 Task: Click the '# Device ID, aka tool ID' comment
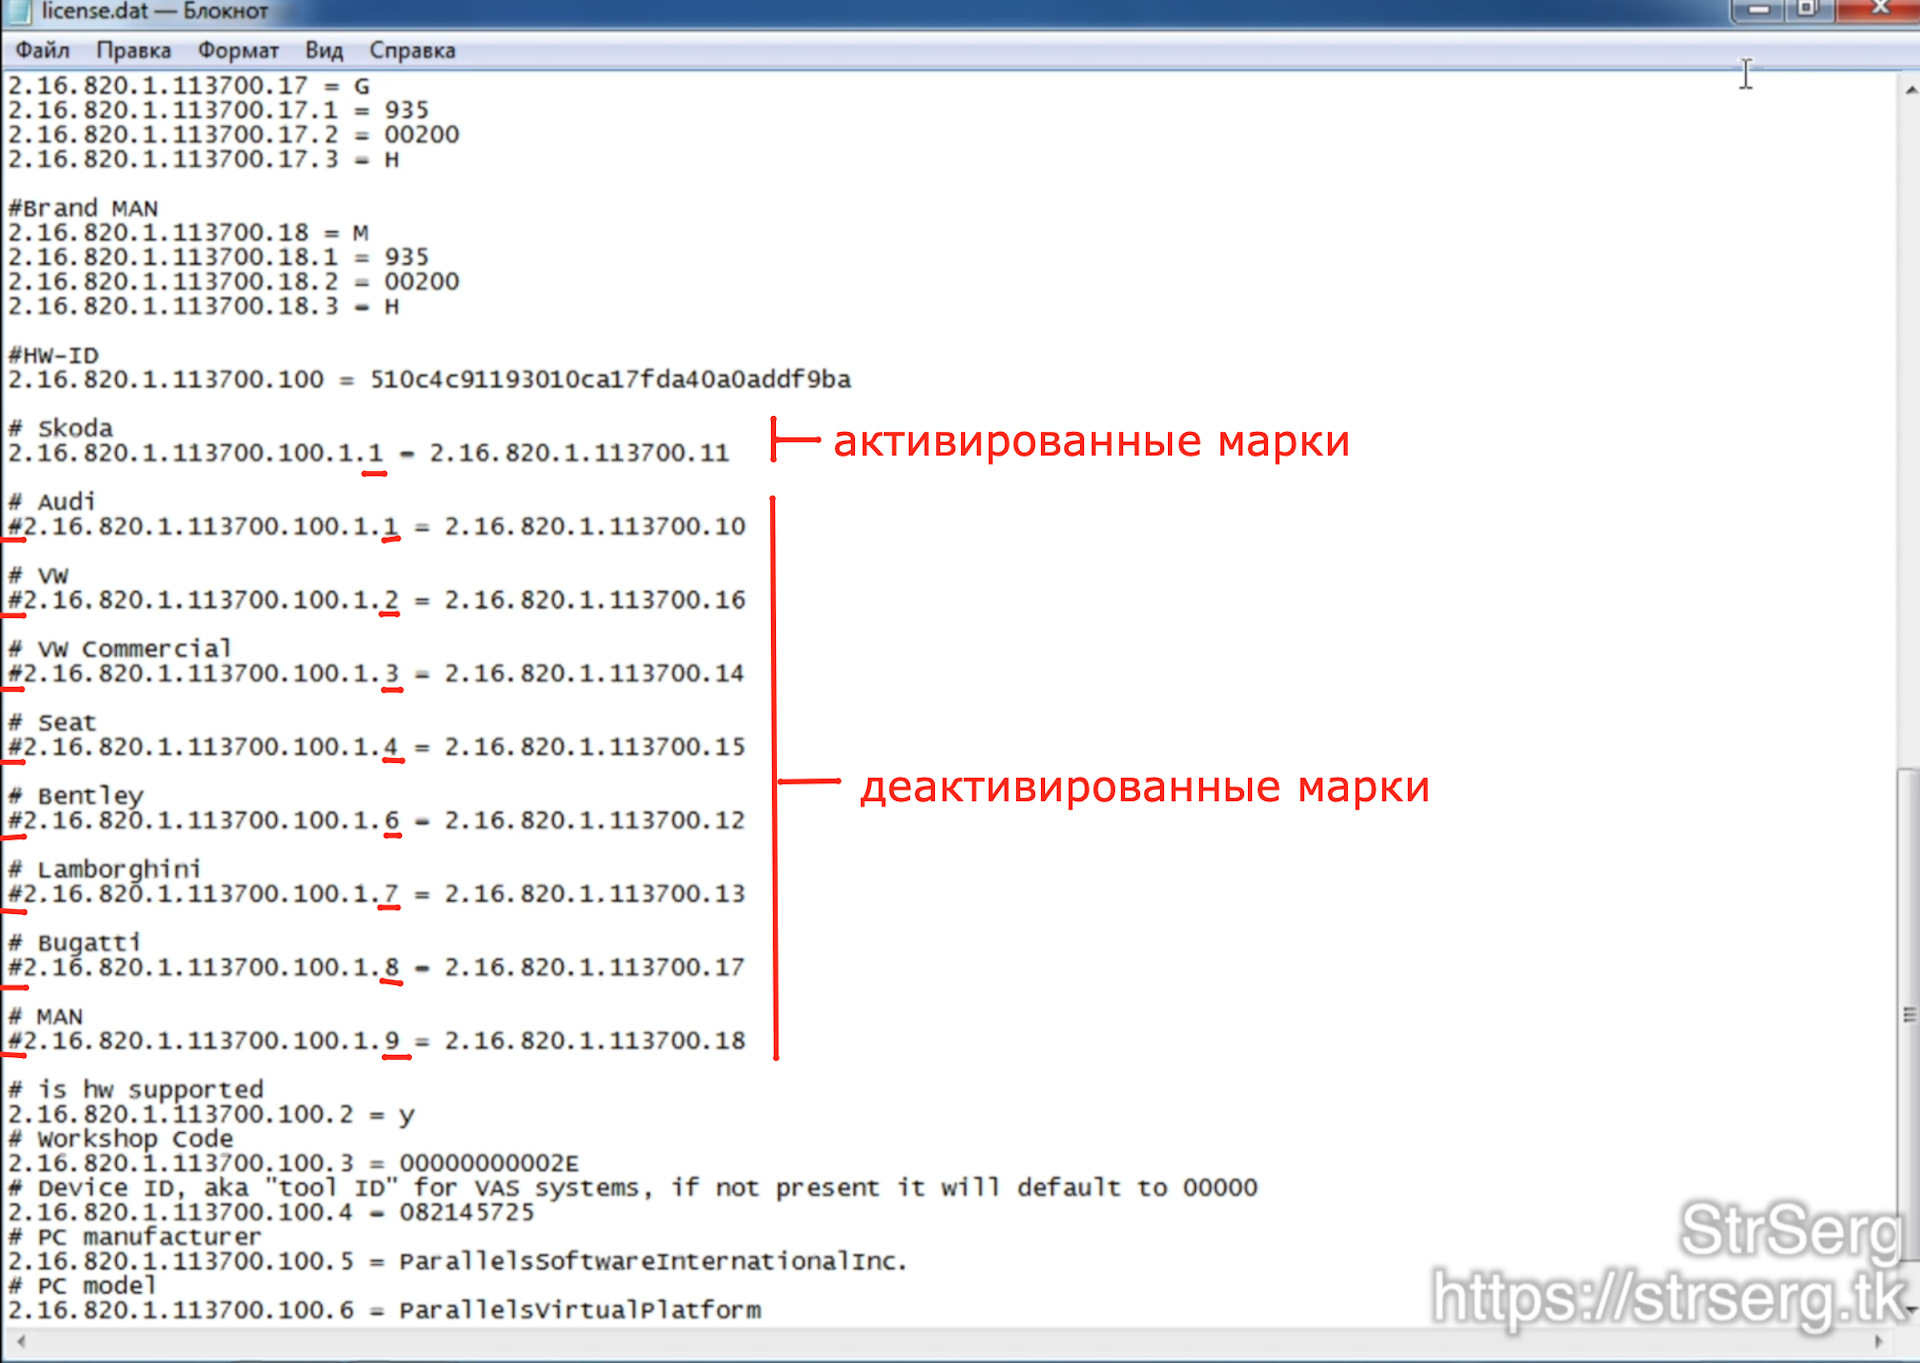[633, 1188]
